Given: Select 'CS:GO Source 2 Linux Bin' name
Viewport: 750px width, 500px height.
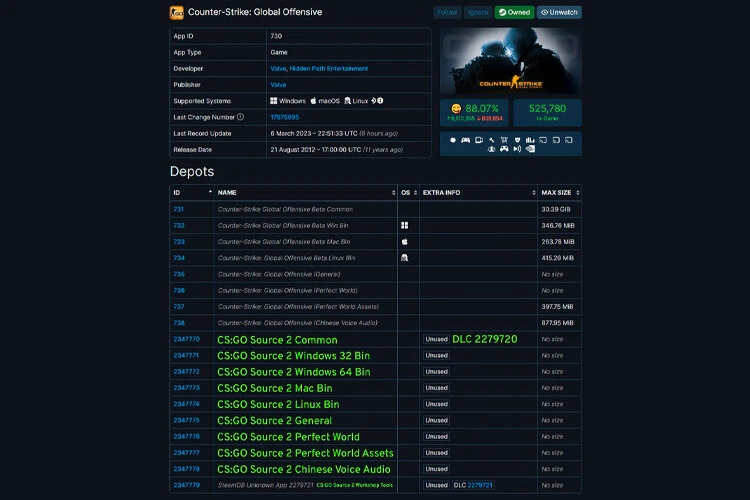Looking at the screenshot, I should (278, 405).
